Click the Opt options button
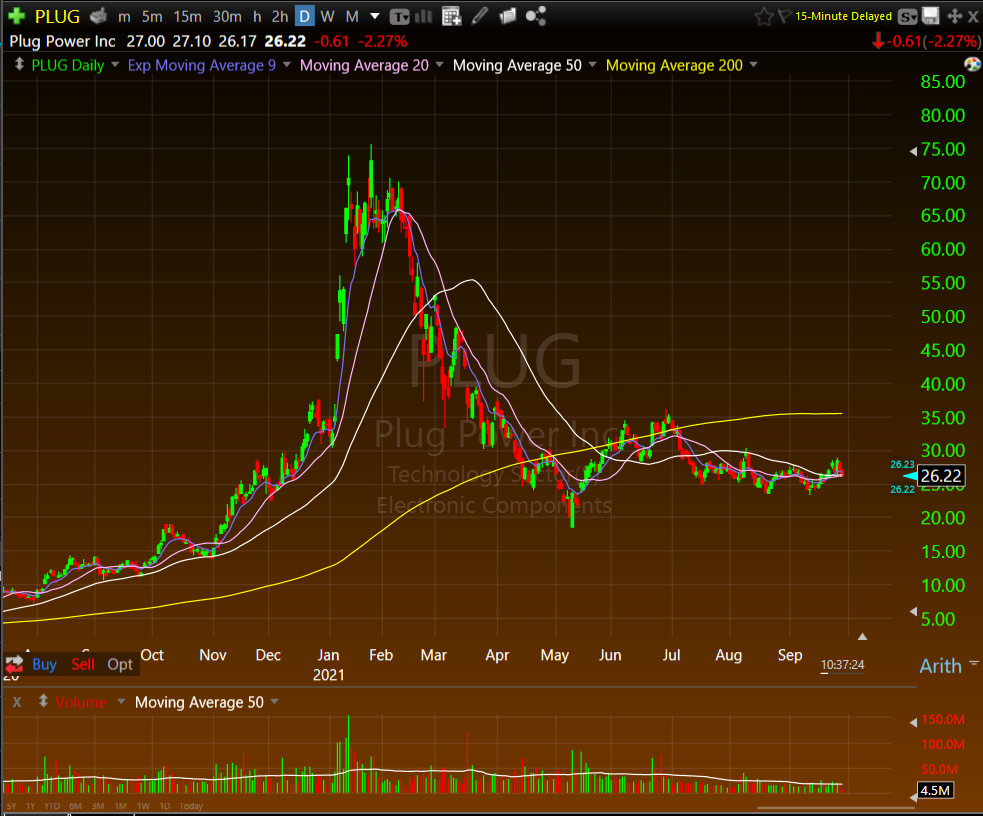The image size is (983, 816). click(120, 664)
